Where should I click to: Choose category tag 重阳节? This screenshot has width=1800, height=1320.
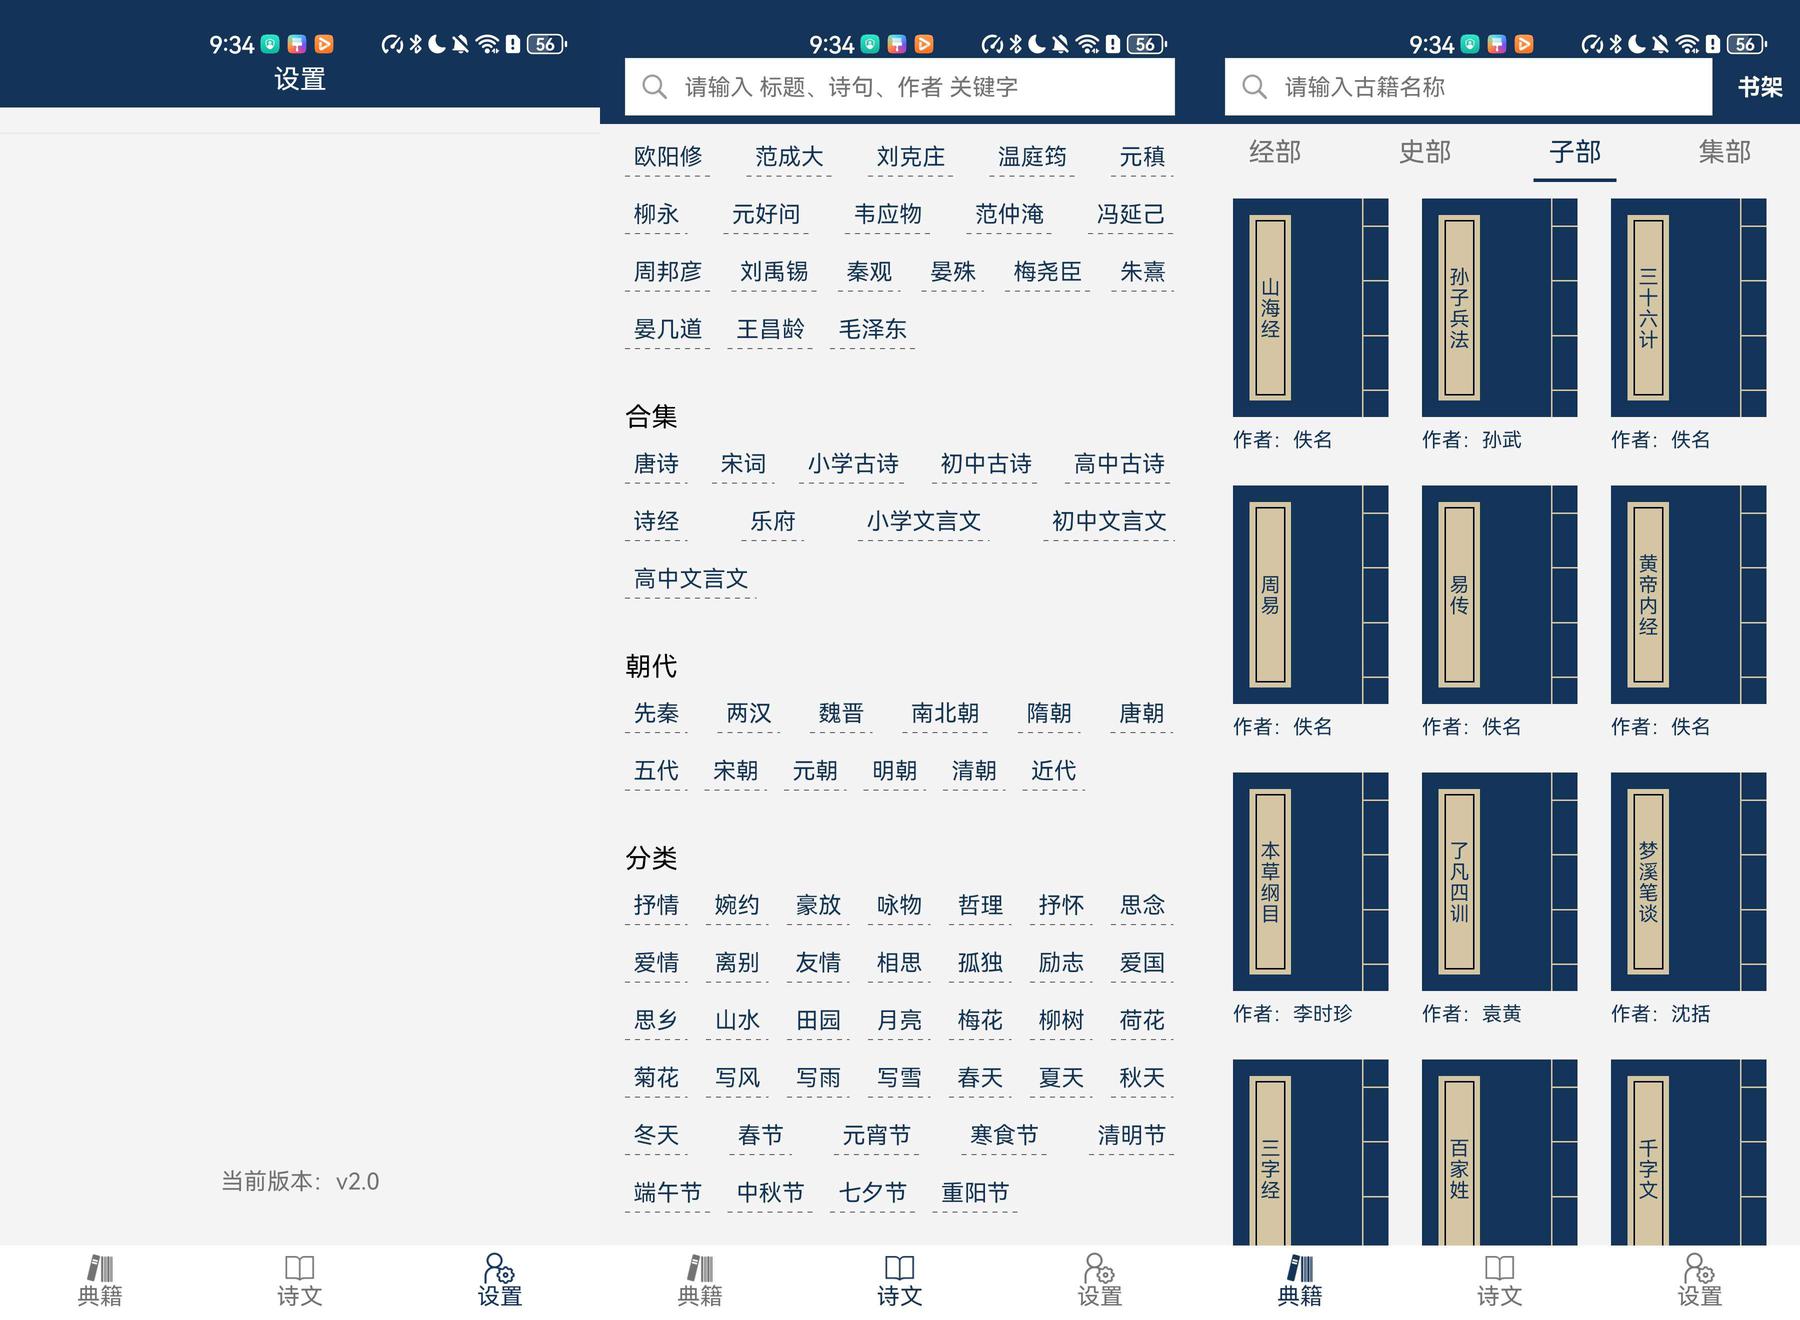coord(975,1193)
